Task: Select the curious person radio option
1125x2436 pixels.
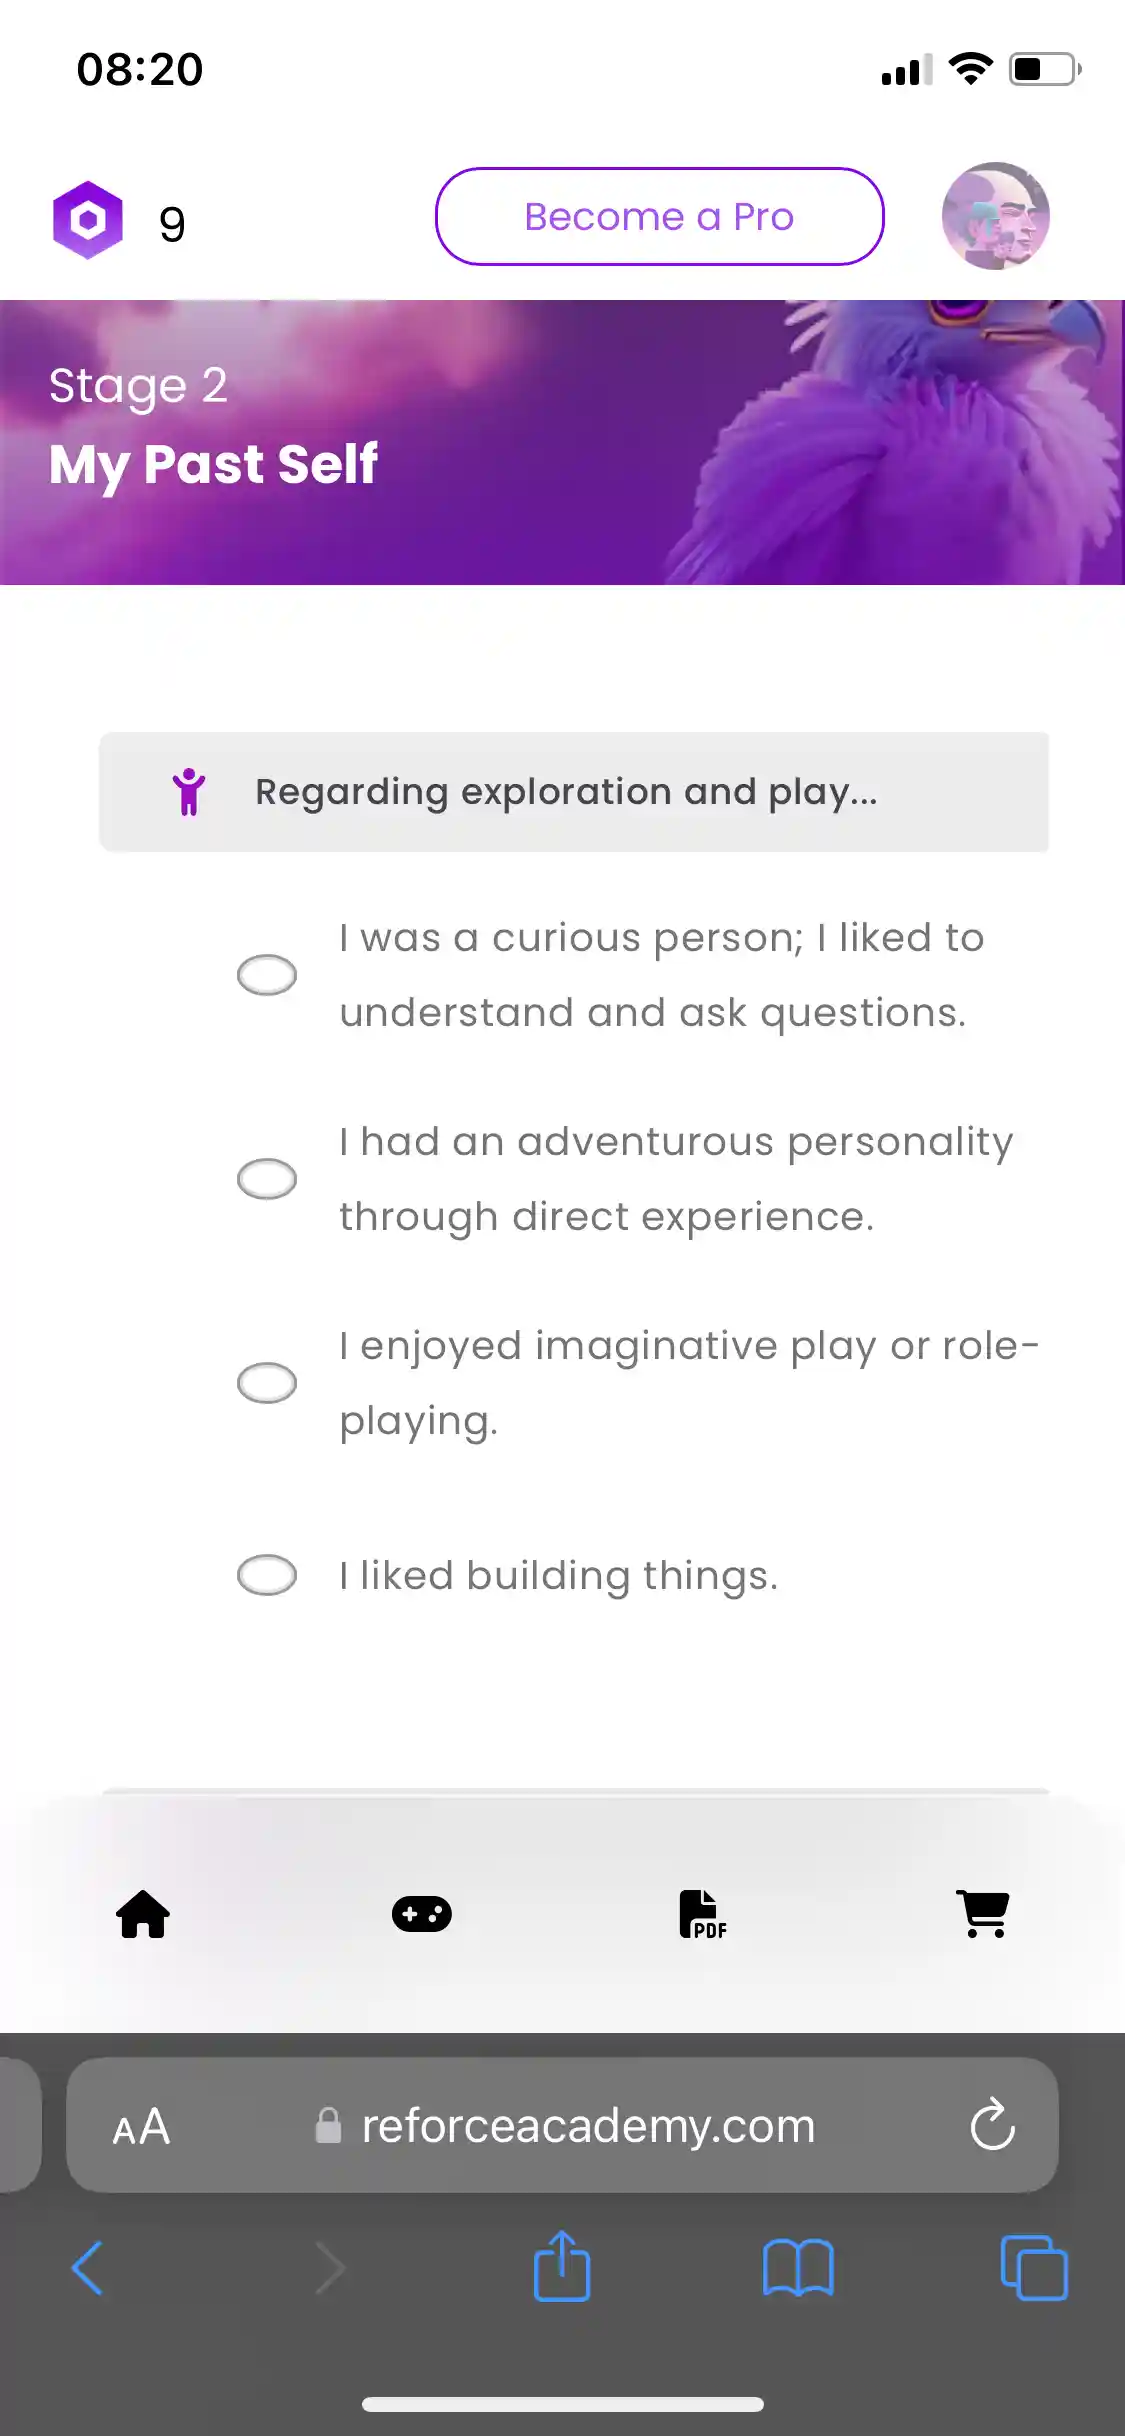Action: (x=267, y=975)
